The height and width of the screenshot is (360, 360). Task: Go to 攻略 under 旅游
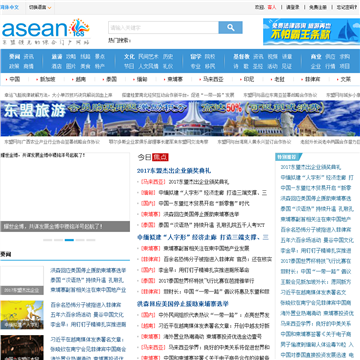(71, 57)
